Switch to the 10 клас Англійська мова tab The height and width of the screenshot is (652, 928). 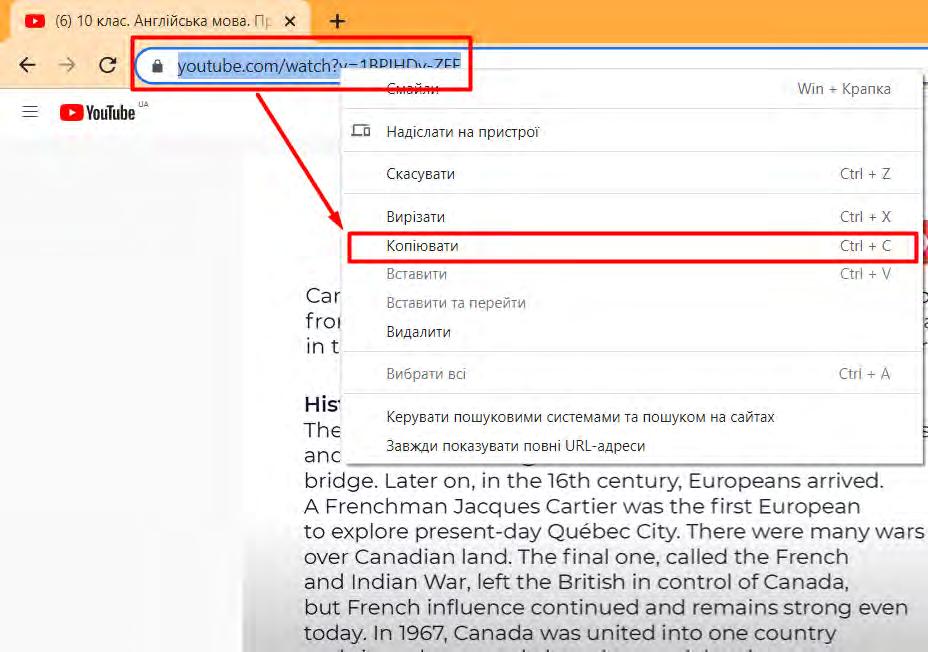click(x=160, y=21)
